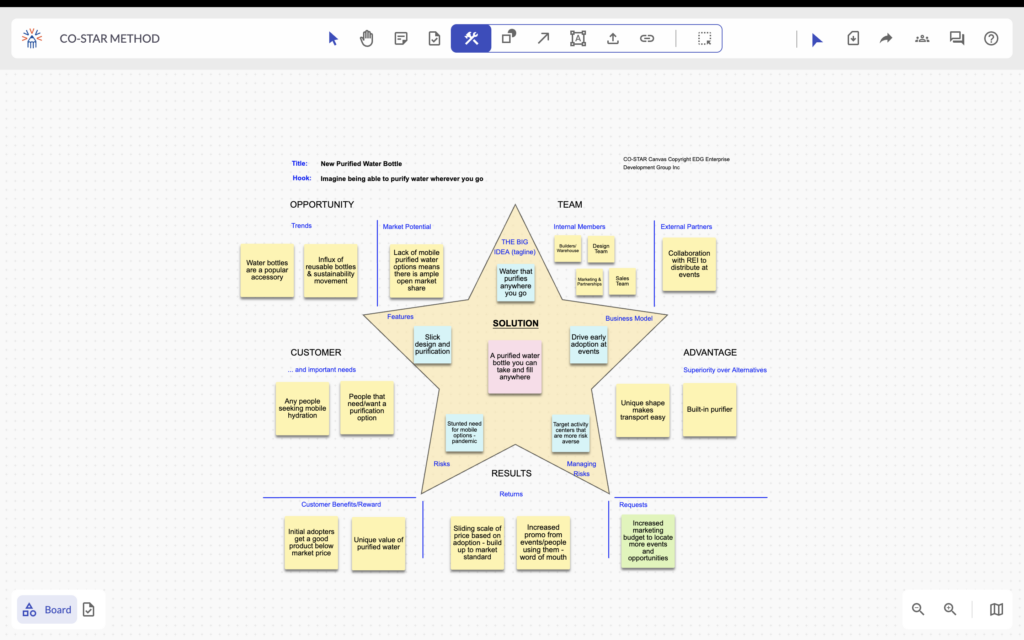Activate the marquee selection tool

point(705,38)
